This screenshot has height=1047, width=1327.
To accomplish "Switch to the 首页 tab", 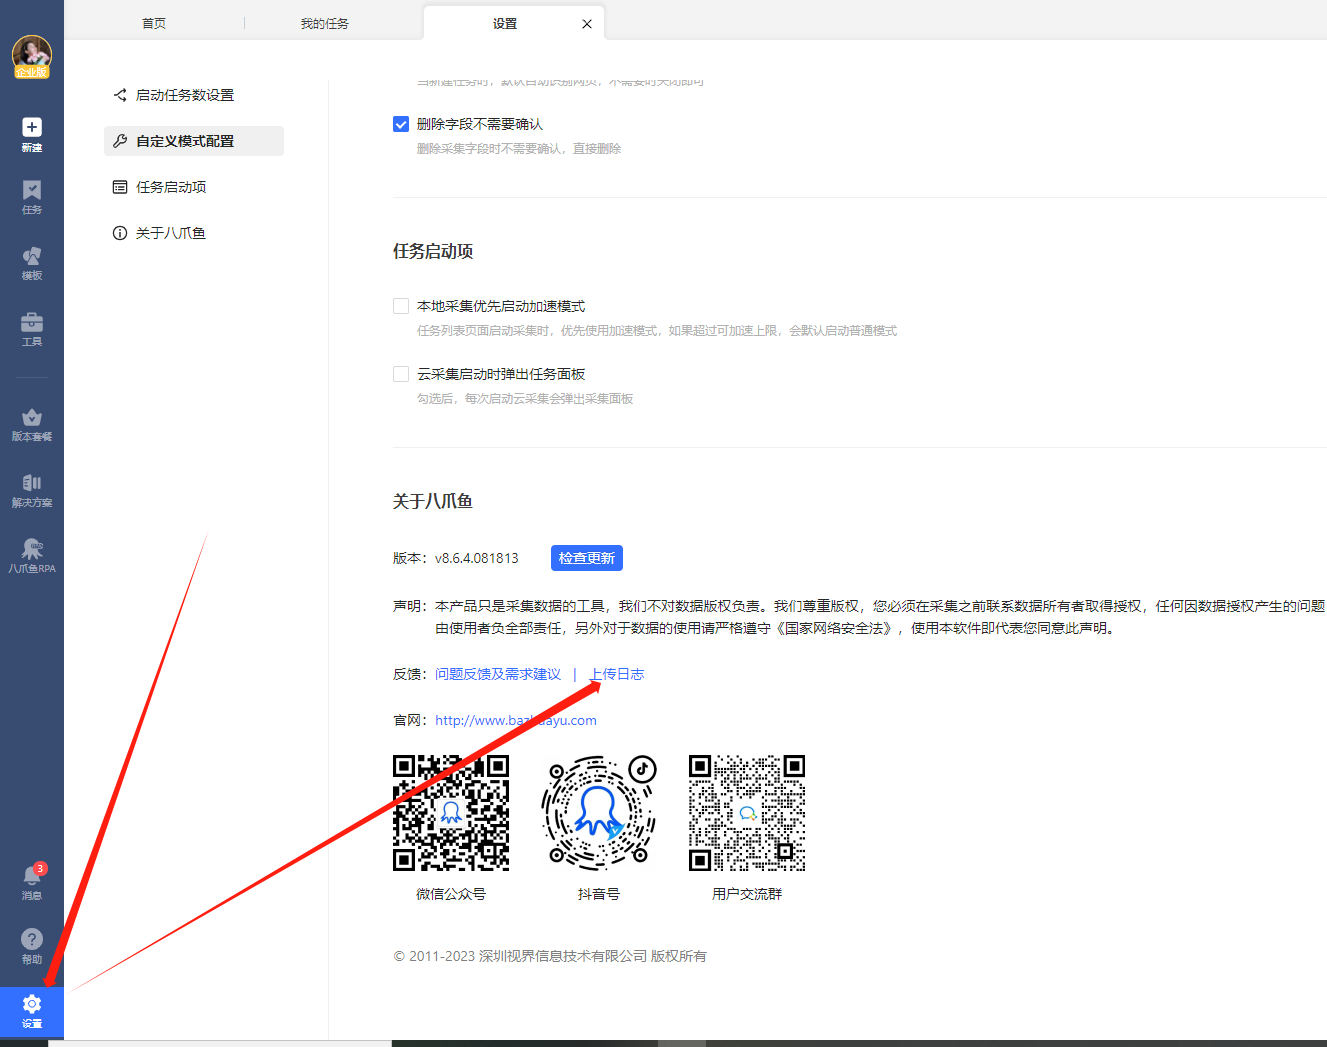I will point(154,23).
